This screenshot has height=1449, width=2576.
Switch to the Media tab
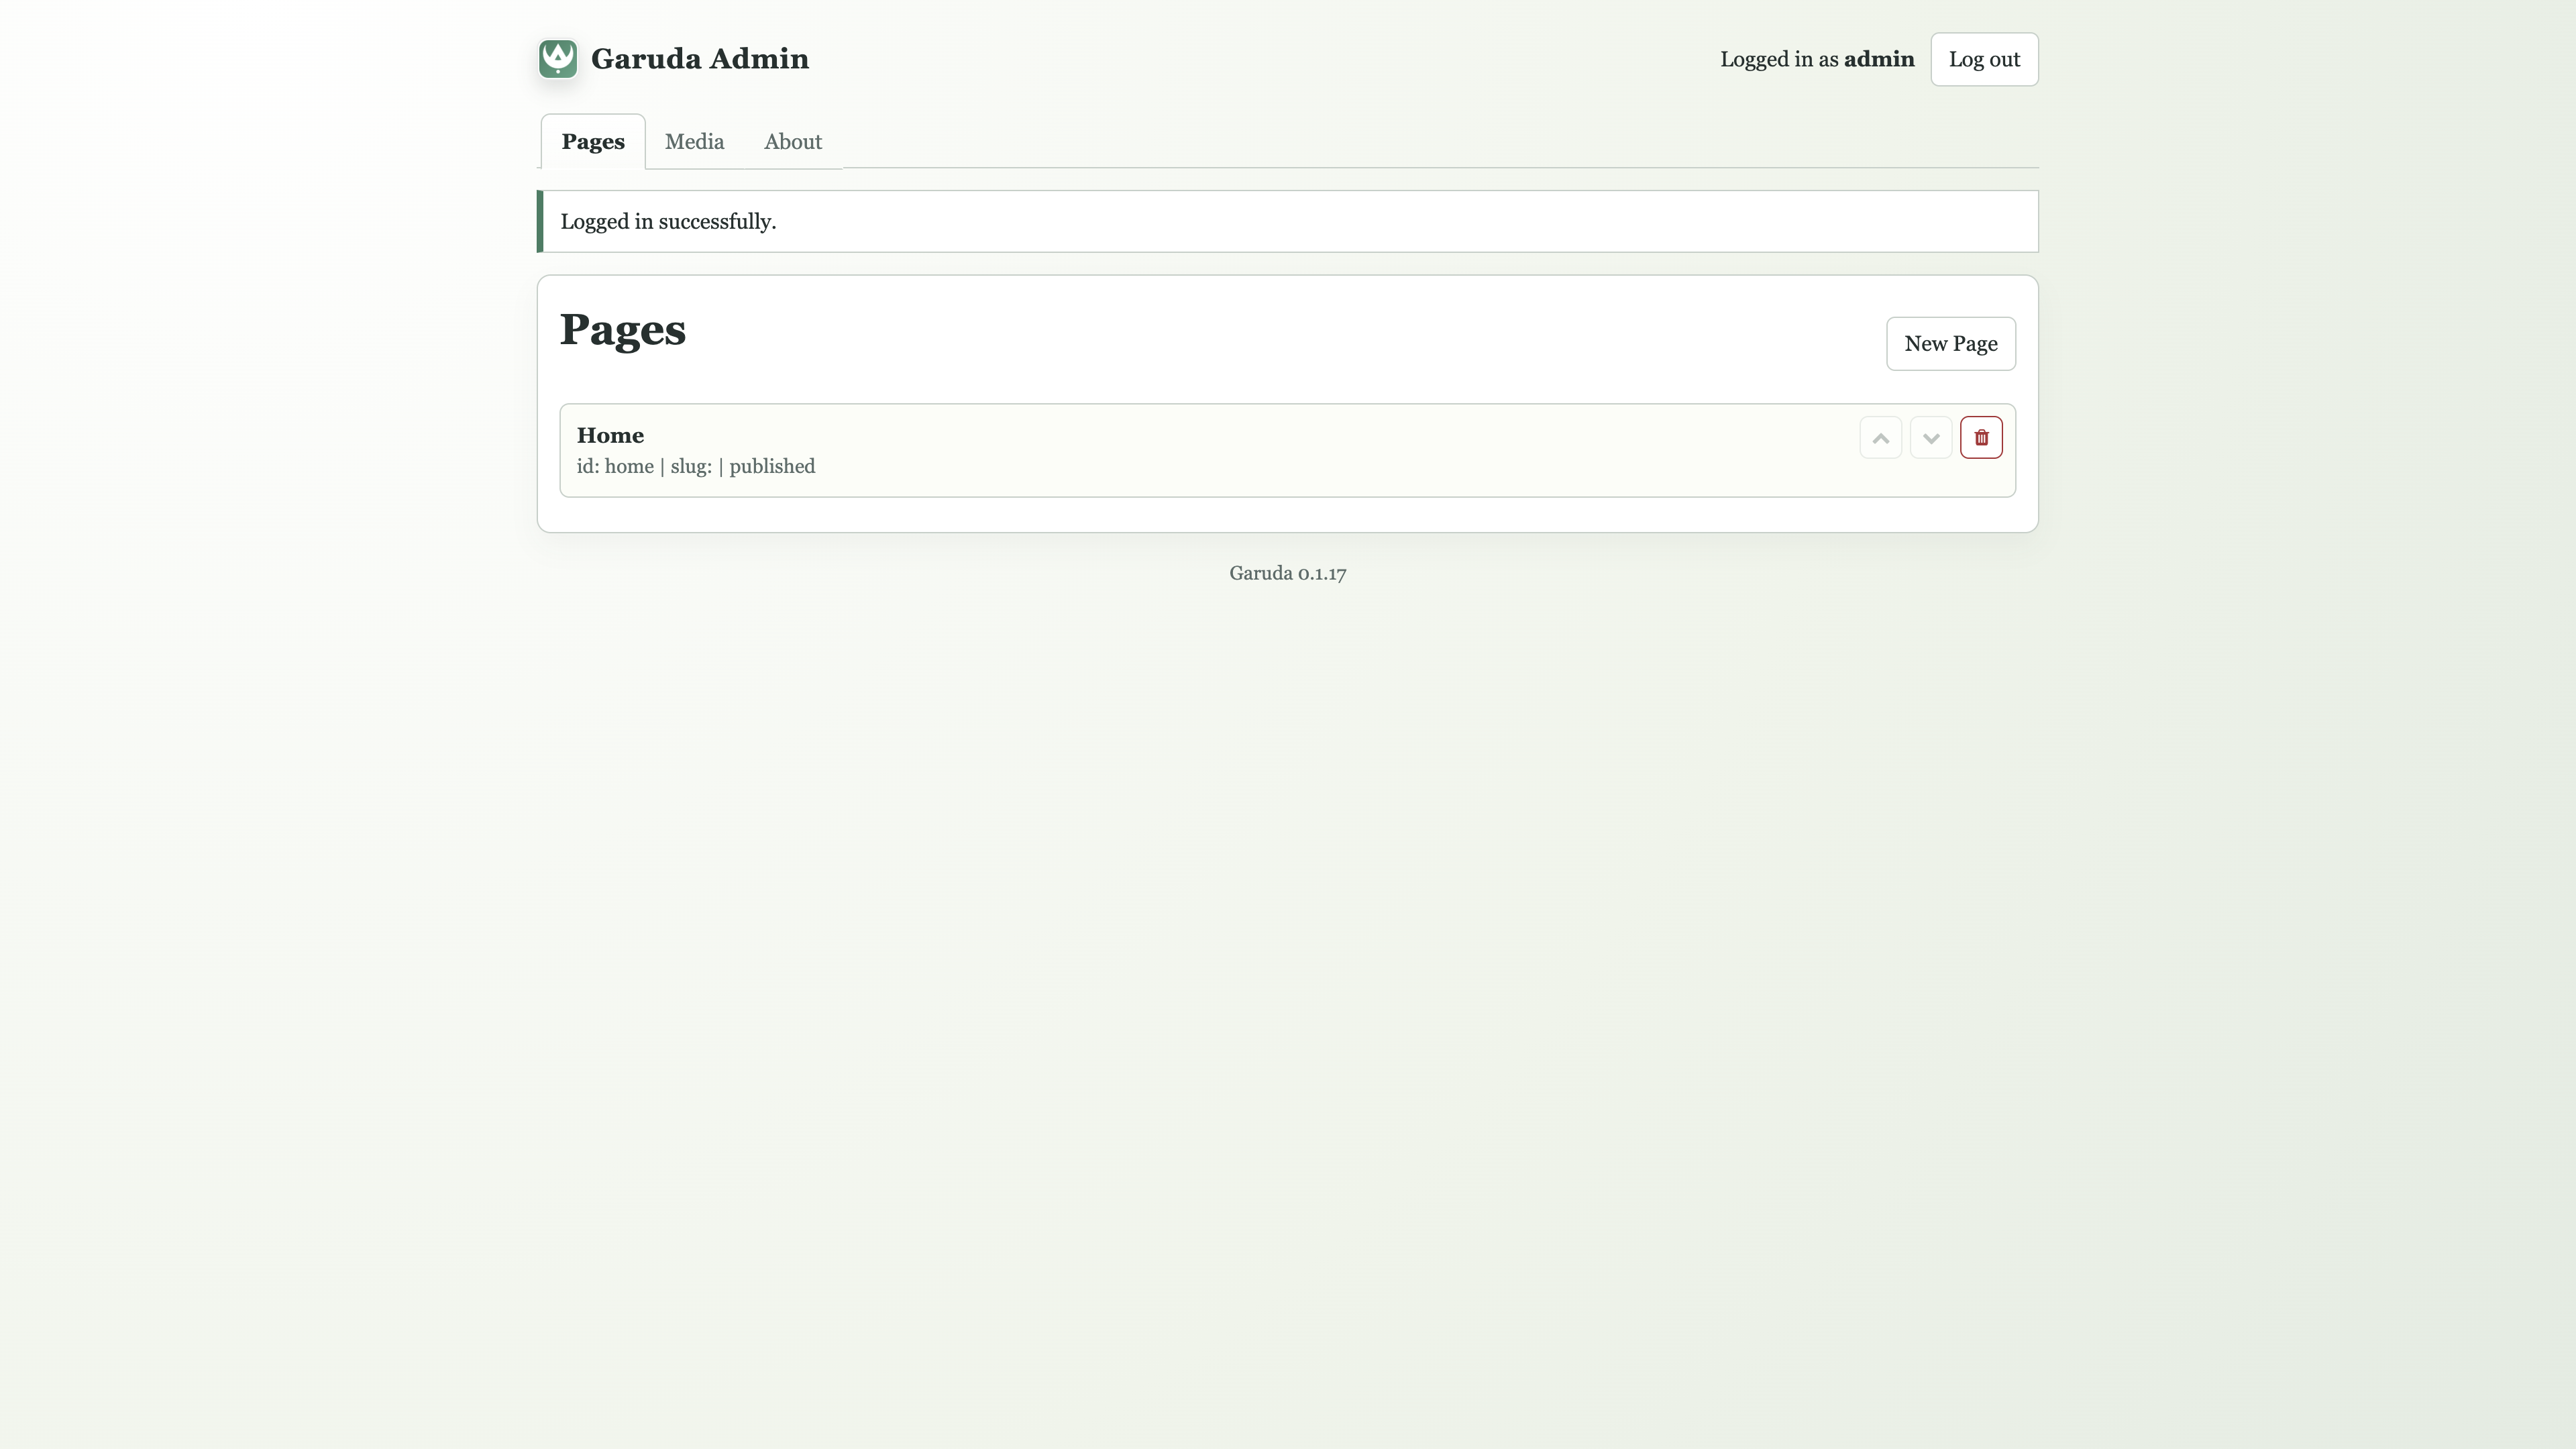click(x=694, y=142)
